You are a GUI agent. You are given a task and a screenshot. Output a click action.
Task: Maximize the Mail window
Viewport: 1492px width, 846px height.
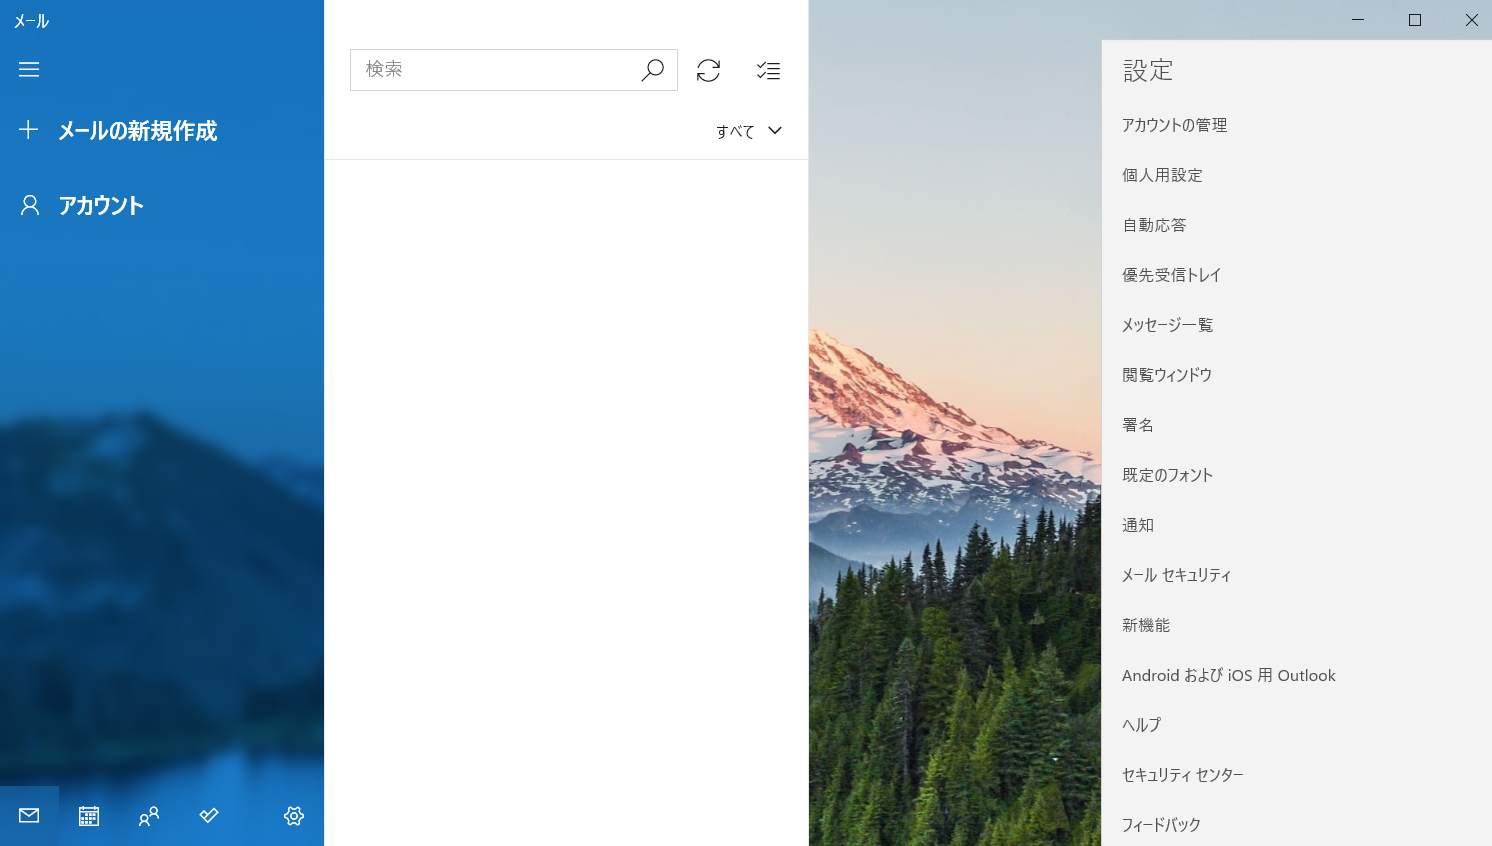1415,20
